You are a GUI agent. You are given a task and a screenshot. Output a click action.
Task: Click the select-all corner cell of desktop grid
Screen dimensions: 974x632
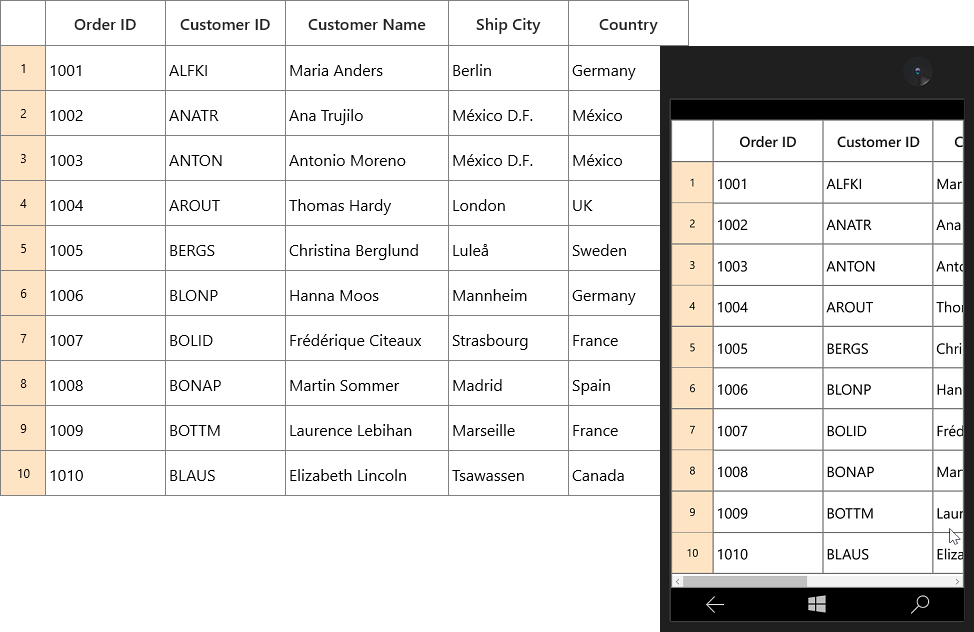(x=23, y=23)
